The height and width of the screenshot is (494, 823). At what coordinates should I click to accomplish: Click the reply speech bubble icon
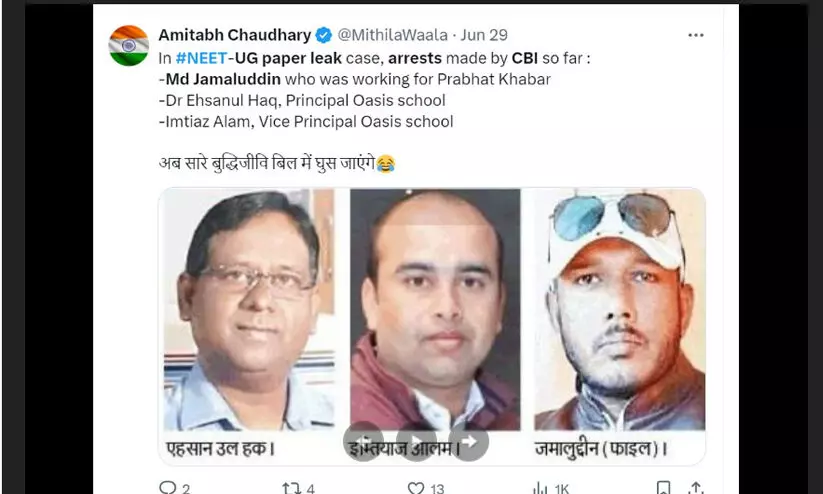pos(167,488)
